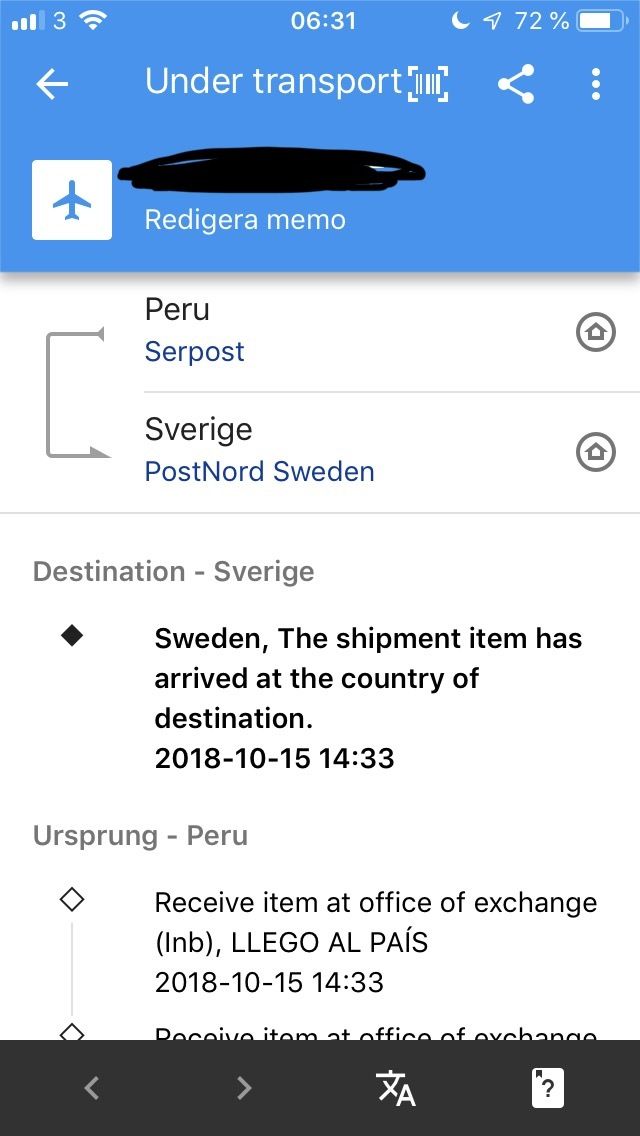This screenshot has width=640, height=1136.
Task: Tap the back arrow in header
Action: pos(52,84)
